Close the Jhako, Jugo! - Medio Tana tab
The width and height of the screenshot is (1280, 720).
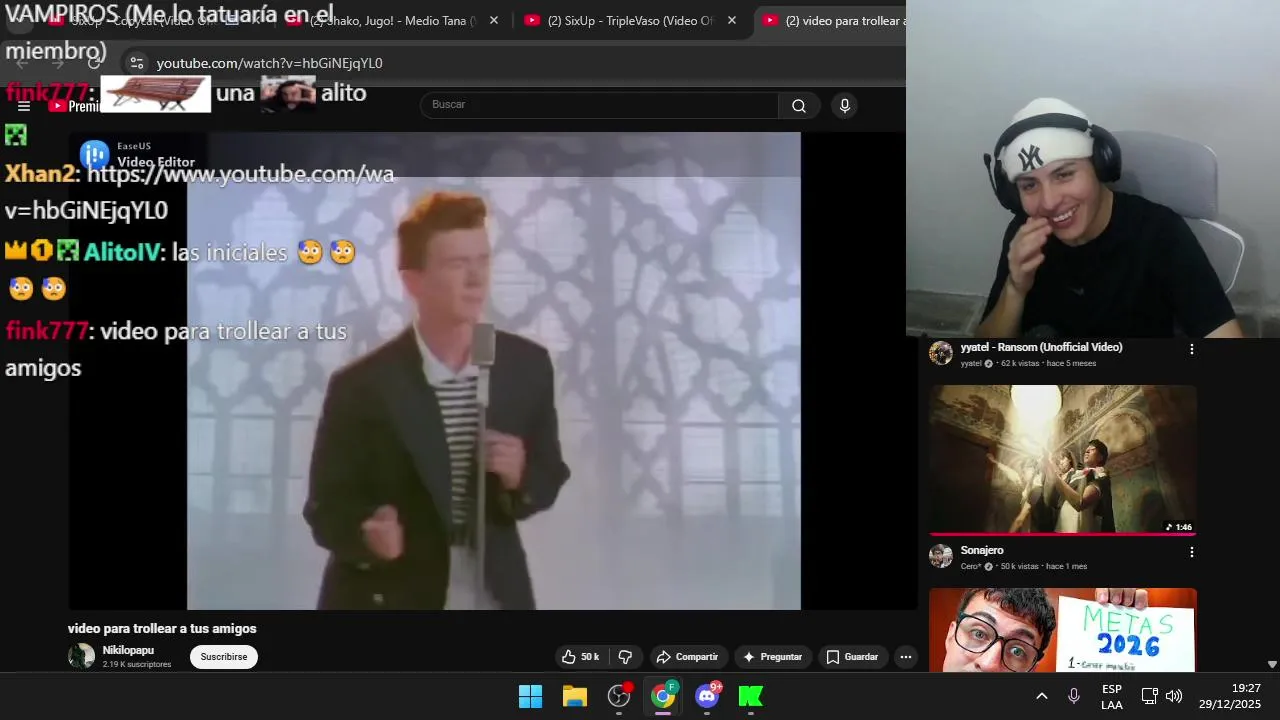pyautogui.click(x=493, y=20)
